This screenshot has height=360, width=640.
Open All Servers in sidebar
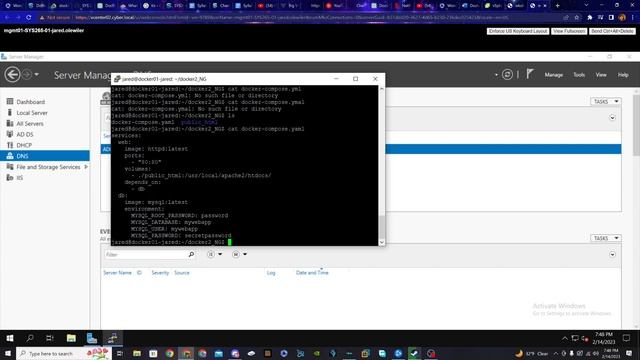coord(30,123)
